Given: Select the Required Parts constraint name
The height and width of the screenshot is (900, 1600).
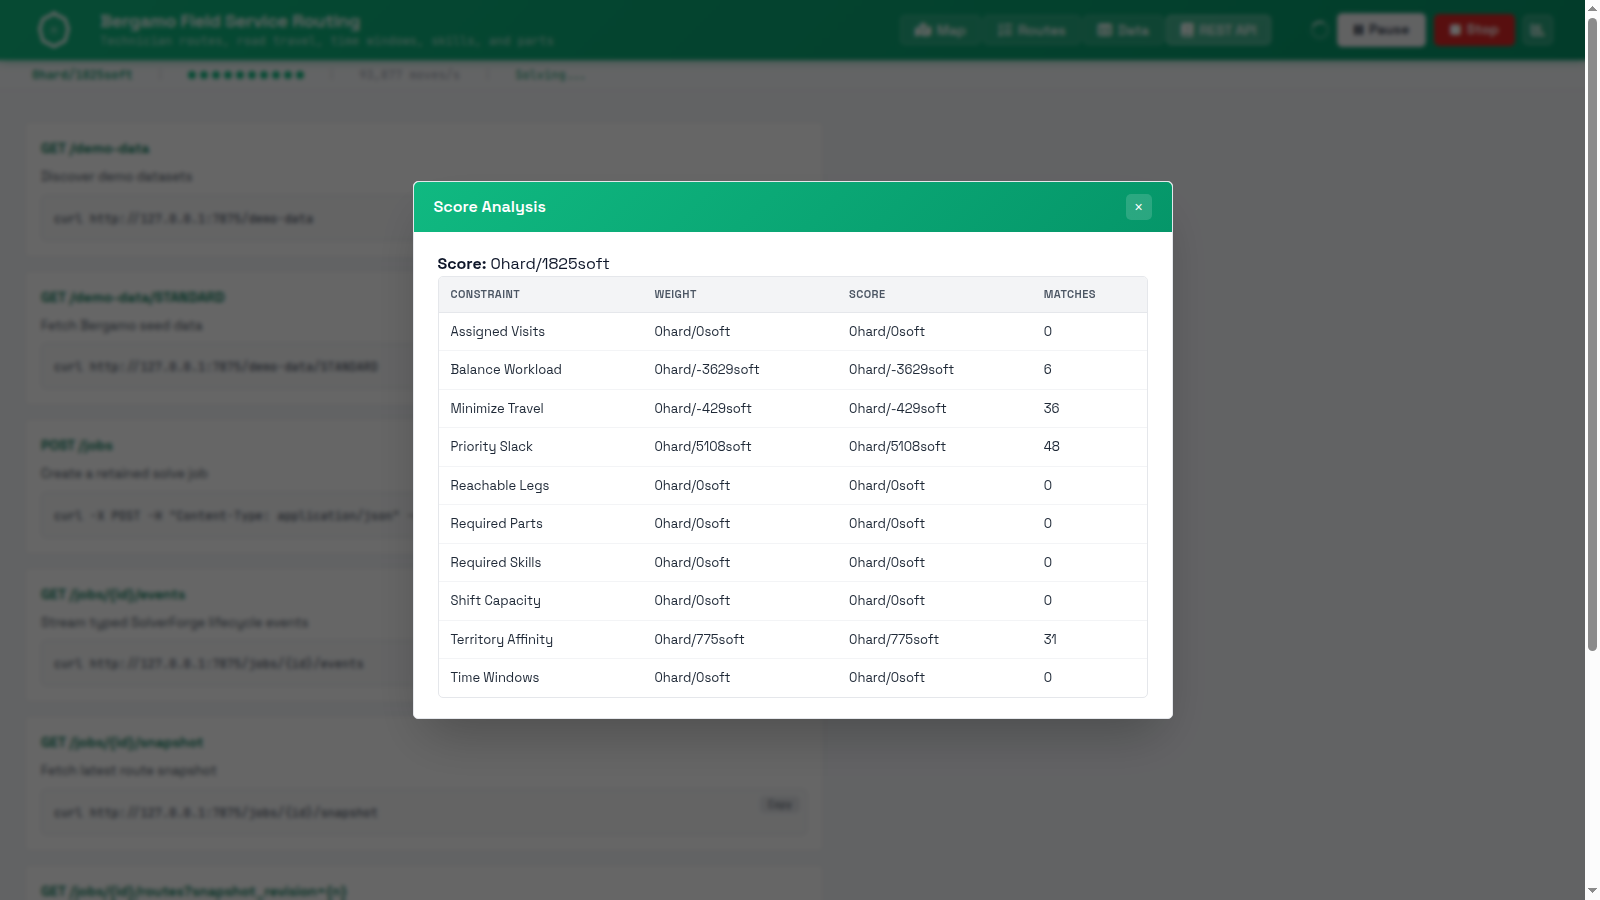Looking at the screenshot, I should (496, 524).
